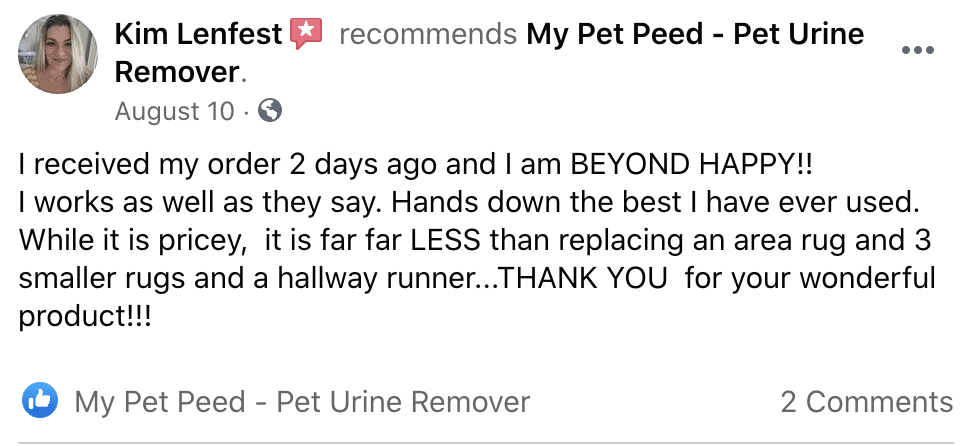Click the line starting I received my order

(414, 165)
